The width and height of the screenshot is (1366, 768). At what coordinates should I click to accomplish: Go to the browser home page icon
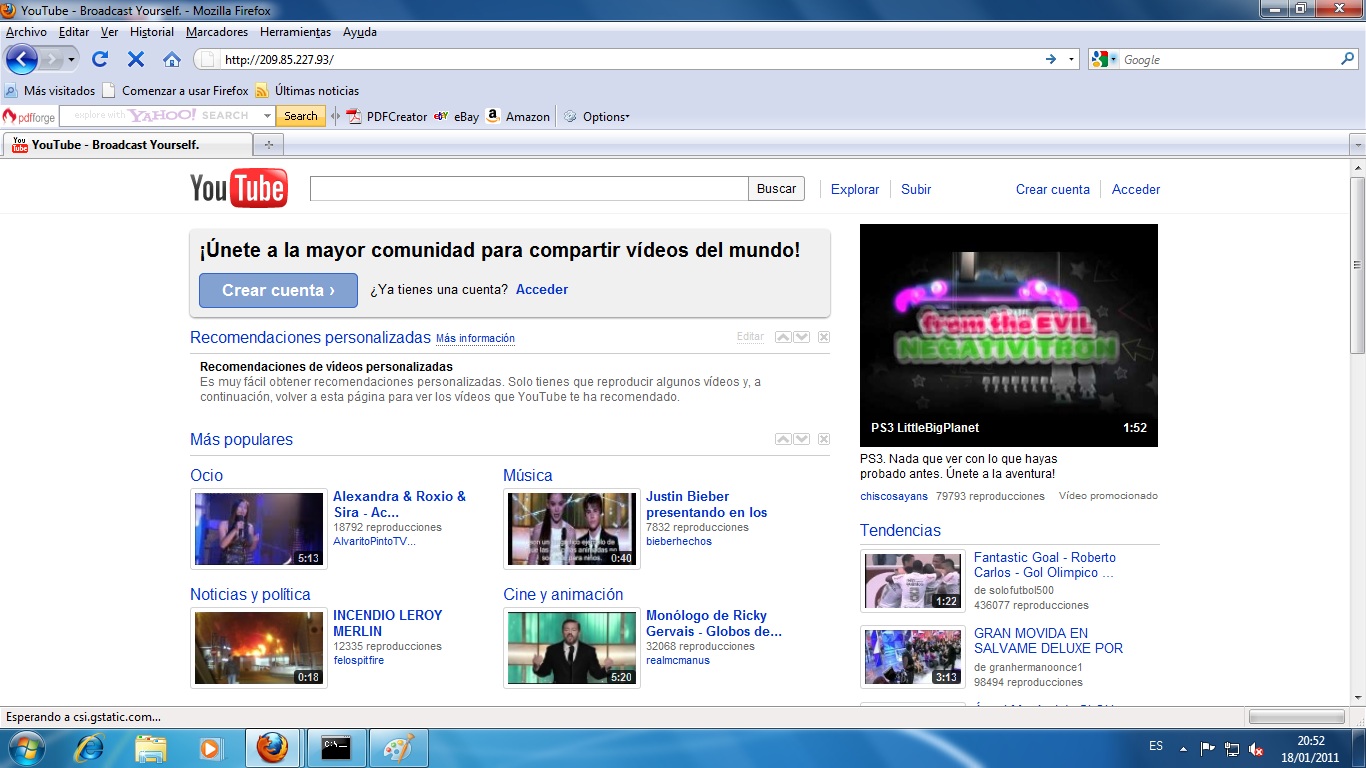tap(172, 59)
